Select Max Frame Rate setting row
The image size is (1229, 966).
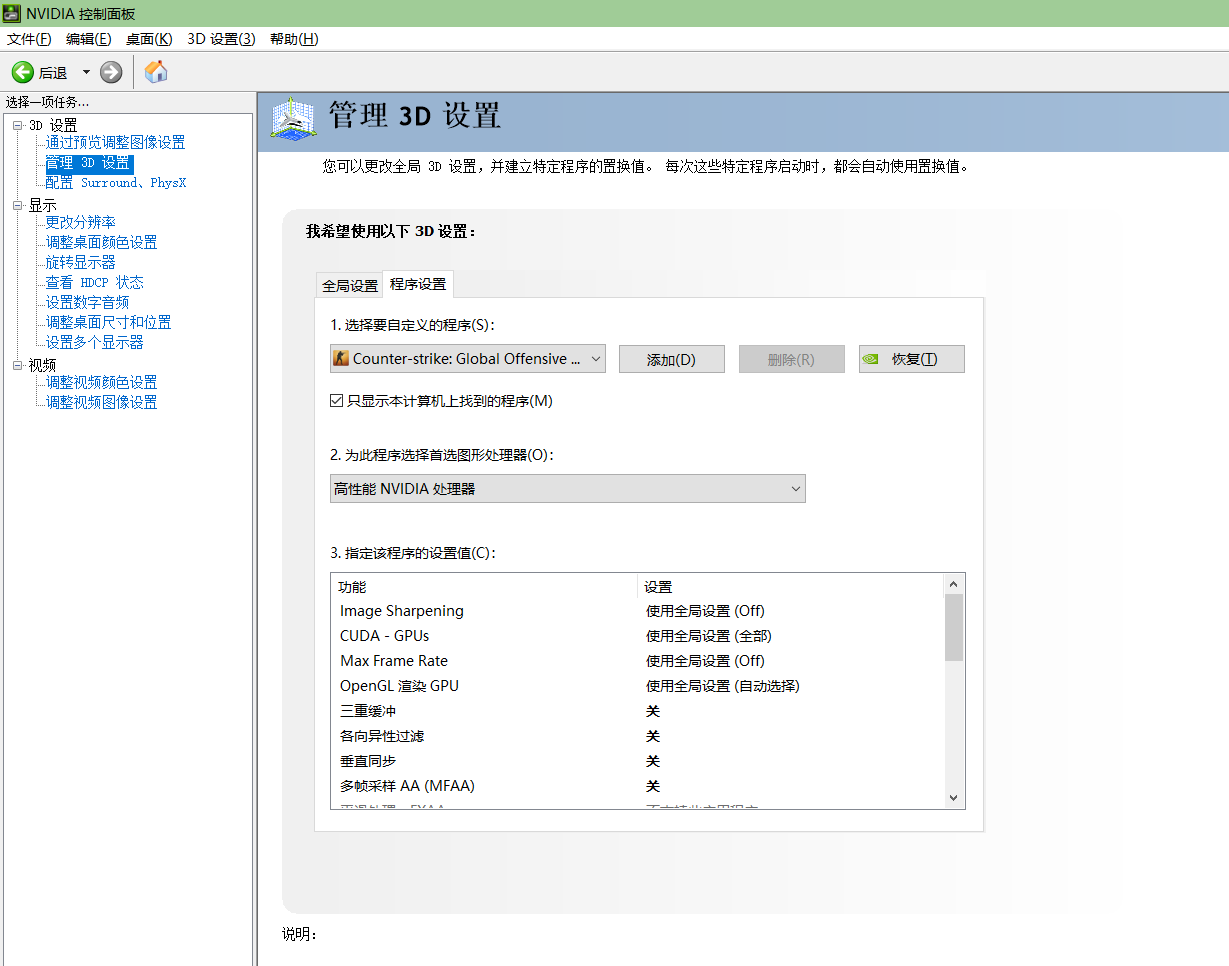pos(638,661)
